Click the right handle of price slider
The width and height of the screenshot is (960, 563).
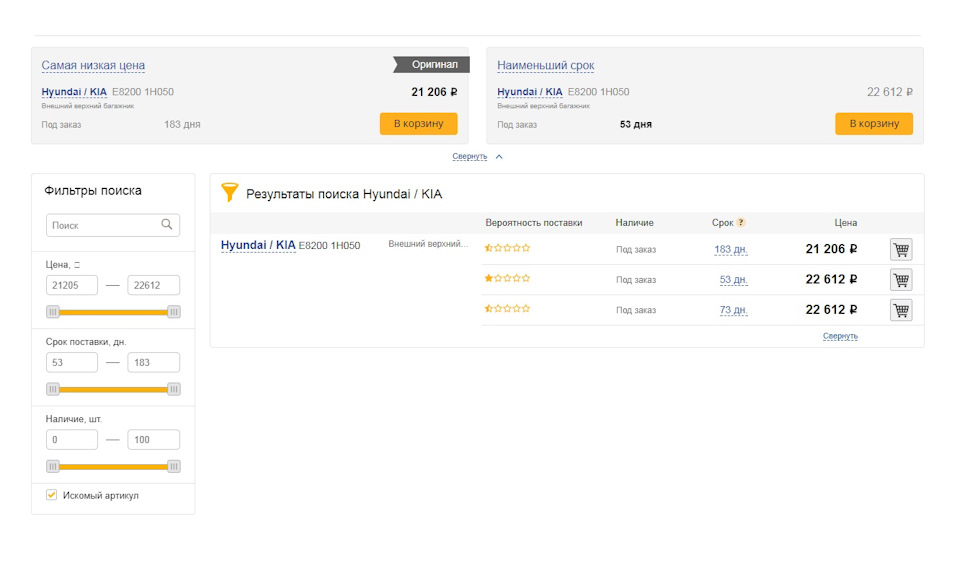pos(174,312)
